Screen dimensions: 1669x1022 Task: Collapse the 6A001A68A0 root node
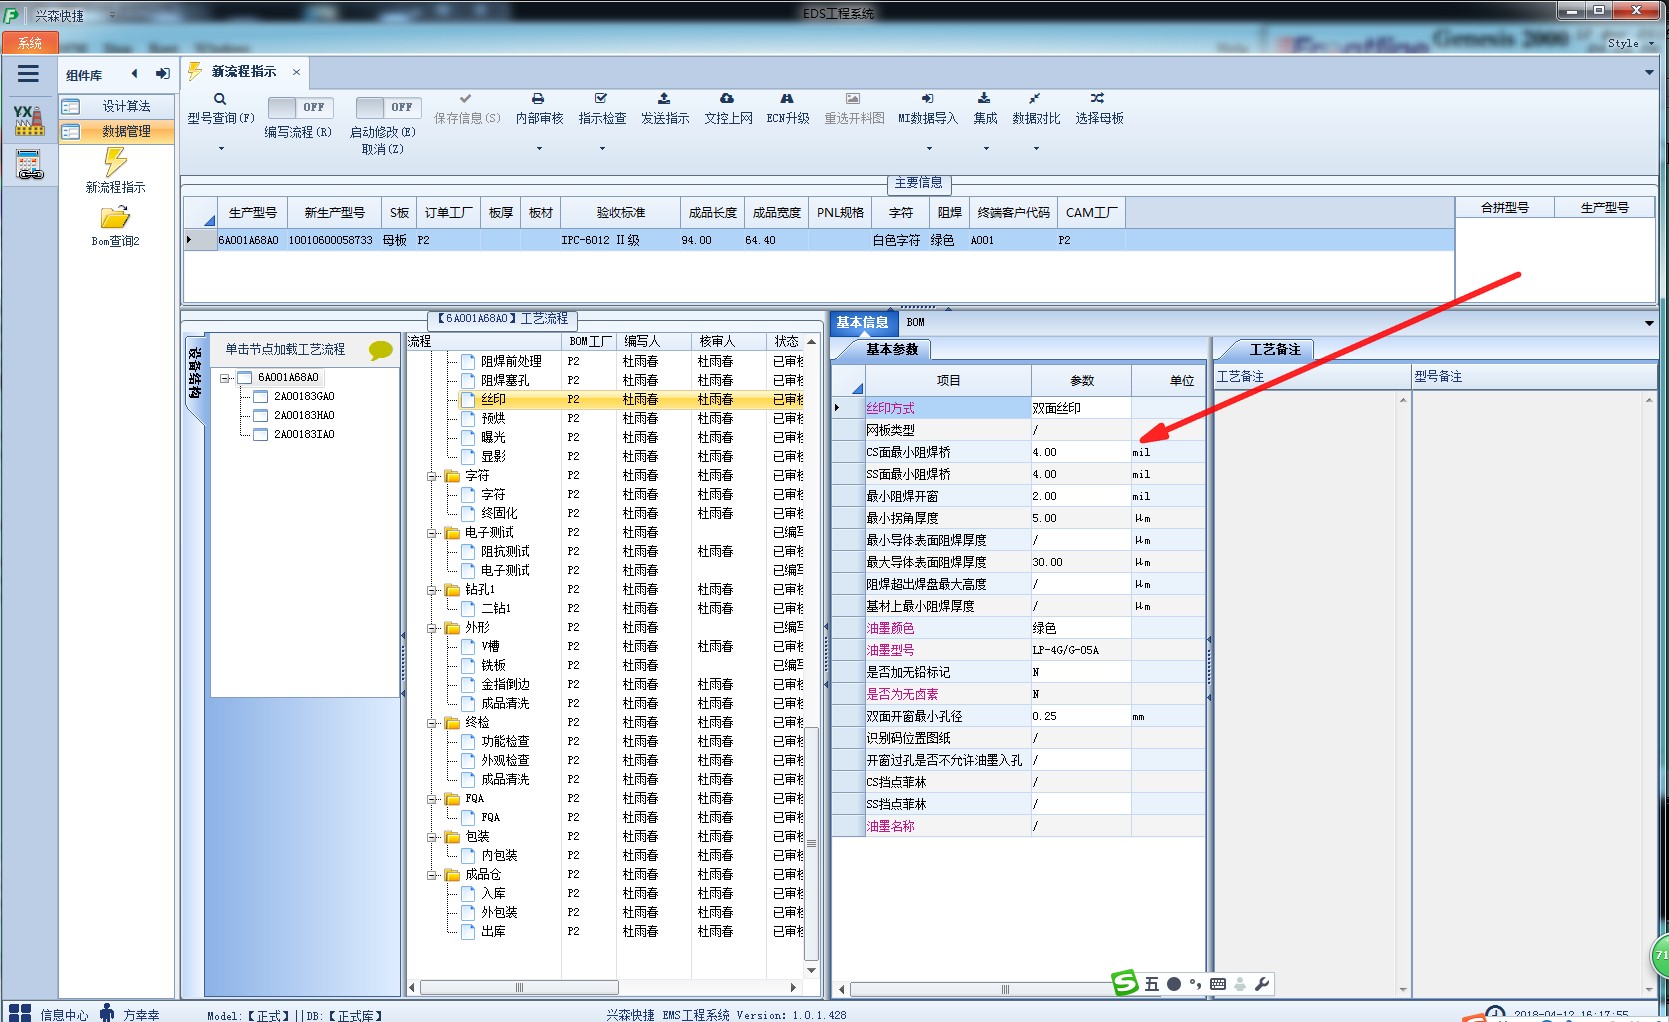tap(226, 378)
